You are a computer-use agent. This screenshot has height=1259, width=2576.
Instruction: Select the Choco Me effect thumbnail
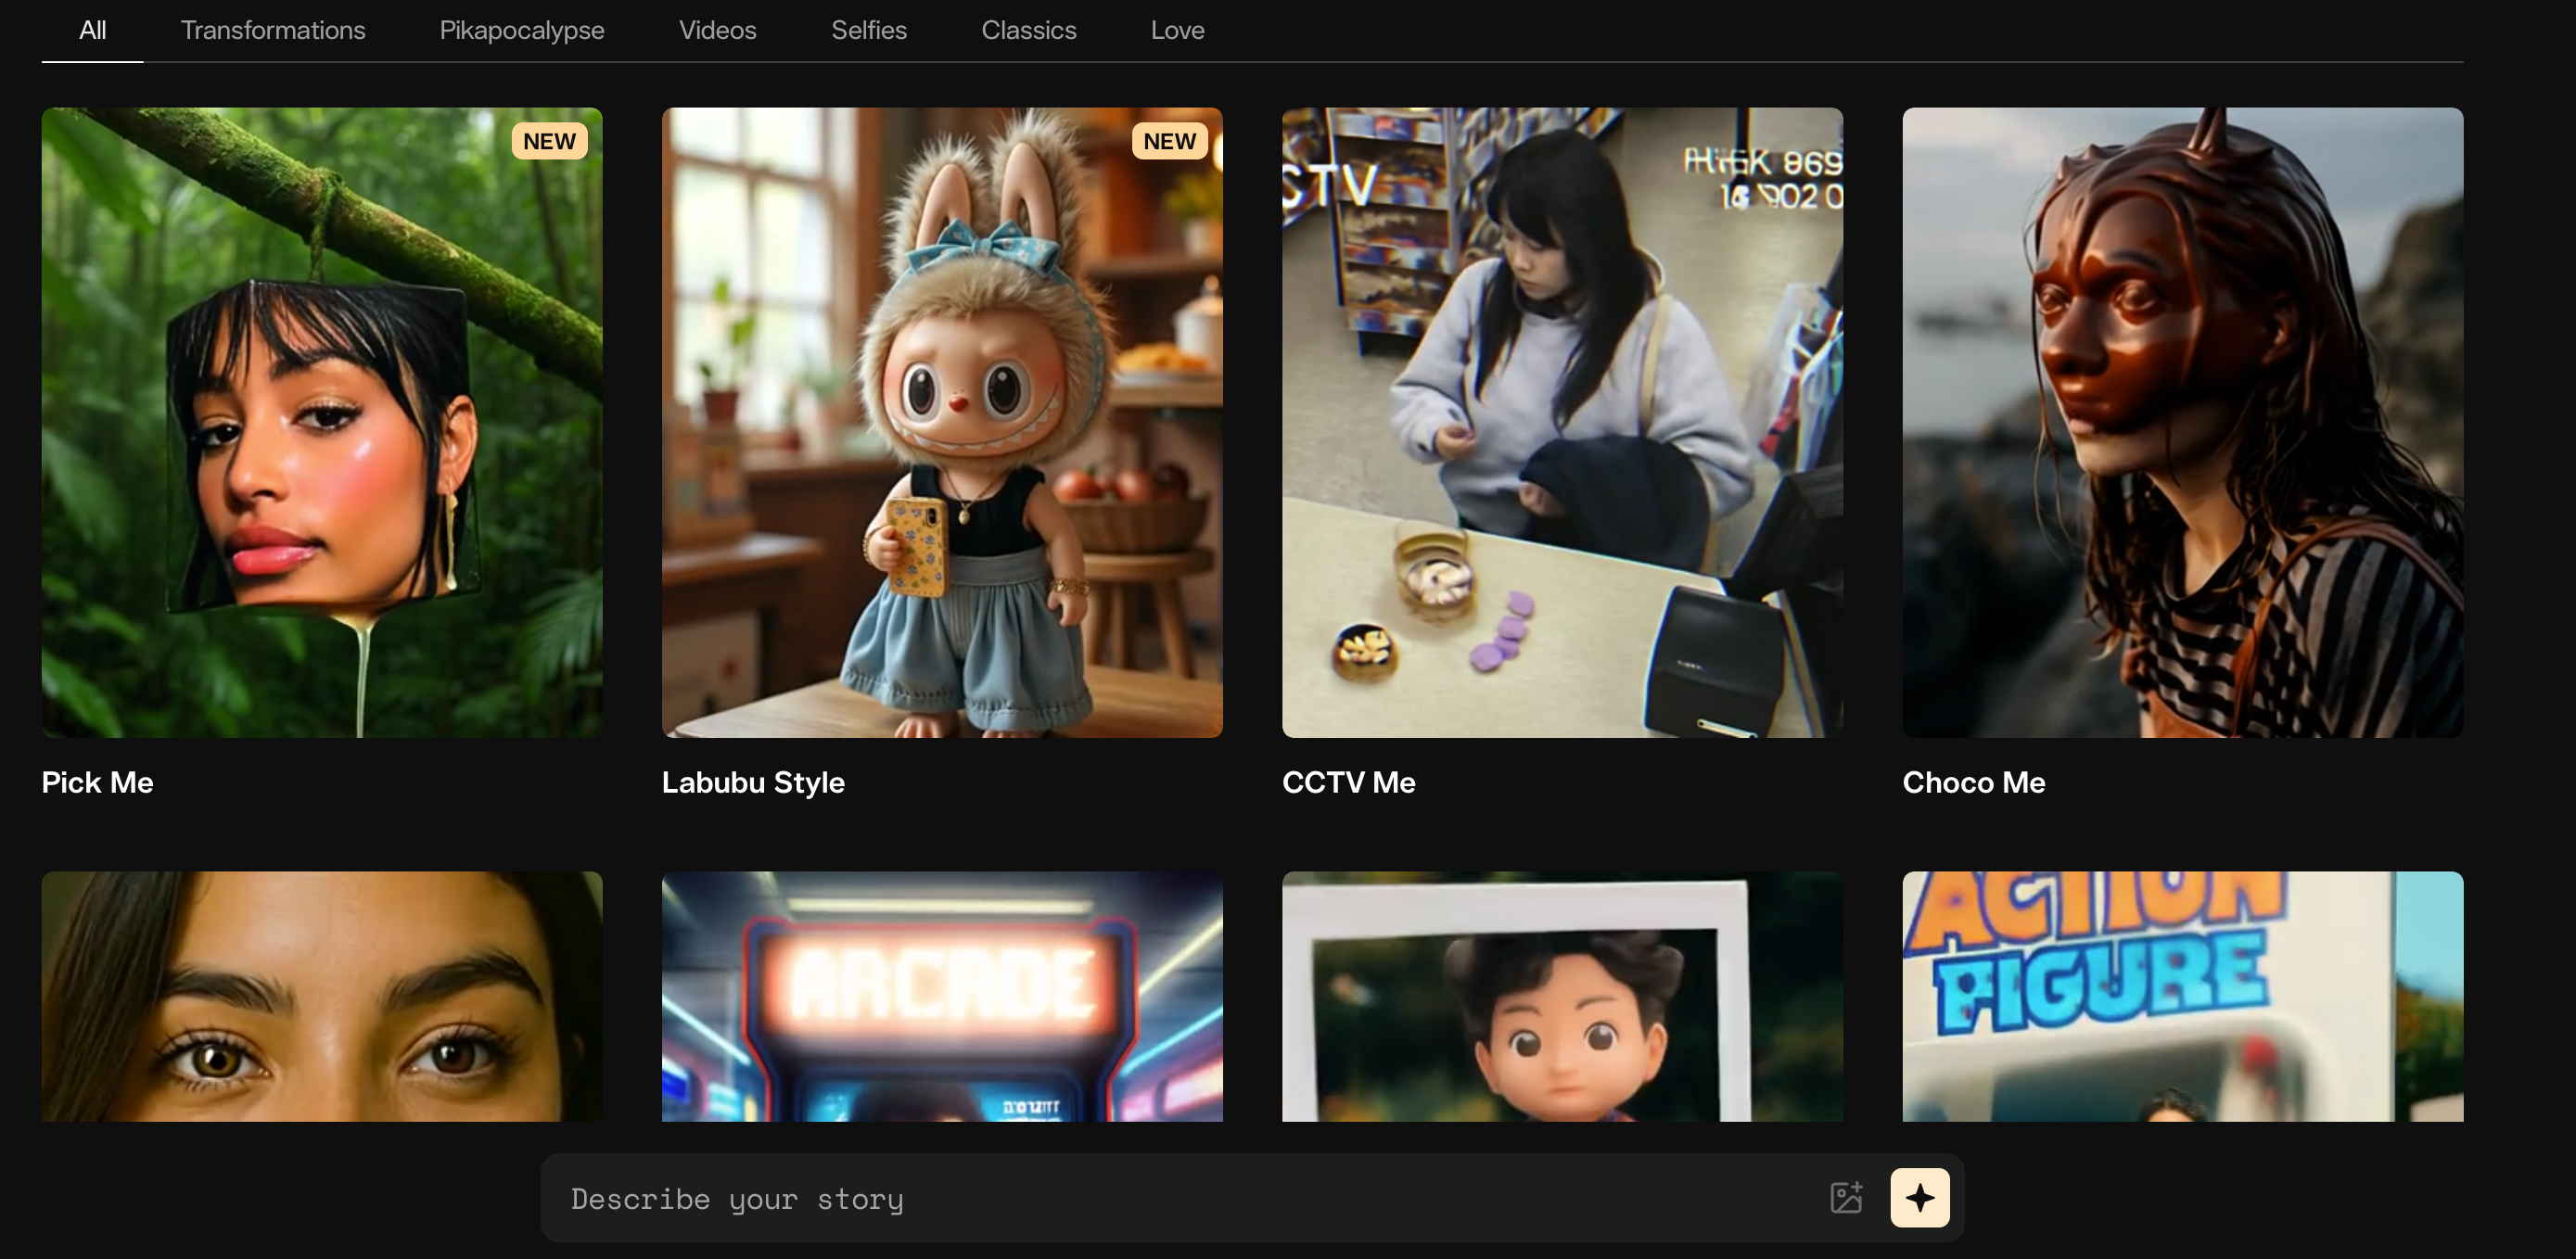tap(2181, 422)
